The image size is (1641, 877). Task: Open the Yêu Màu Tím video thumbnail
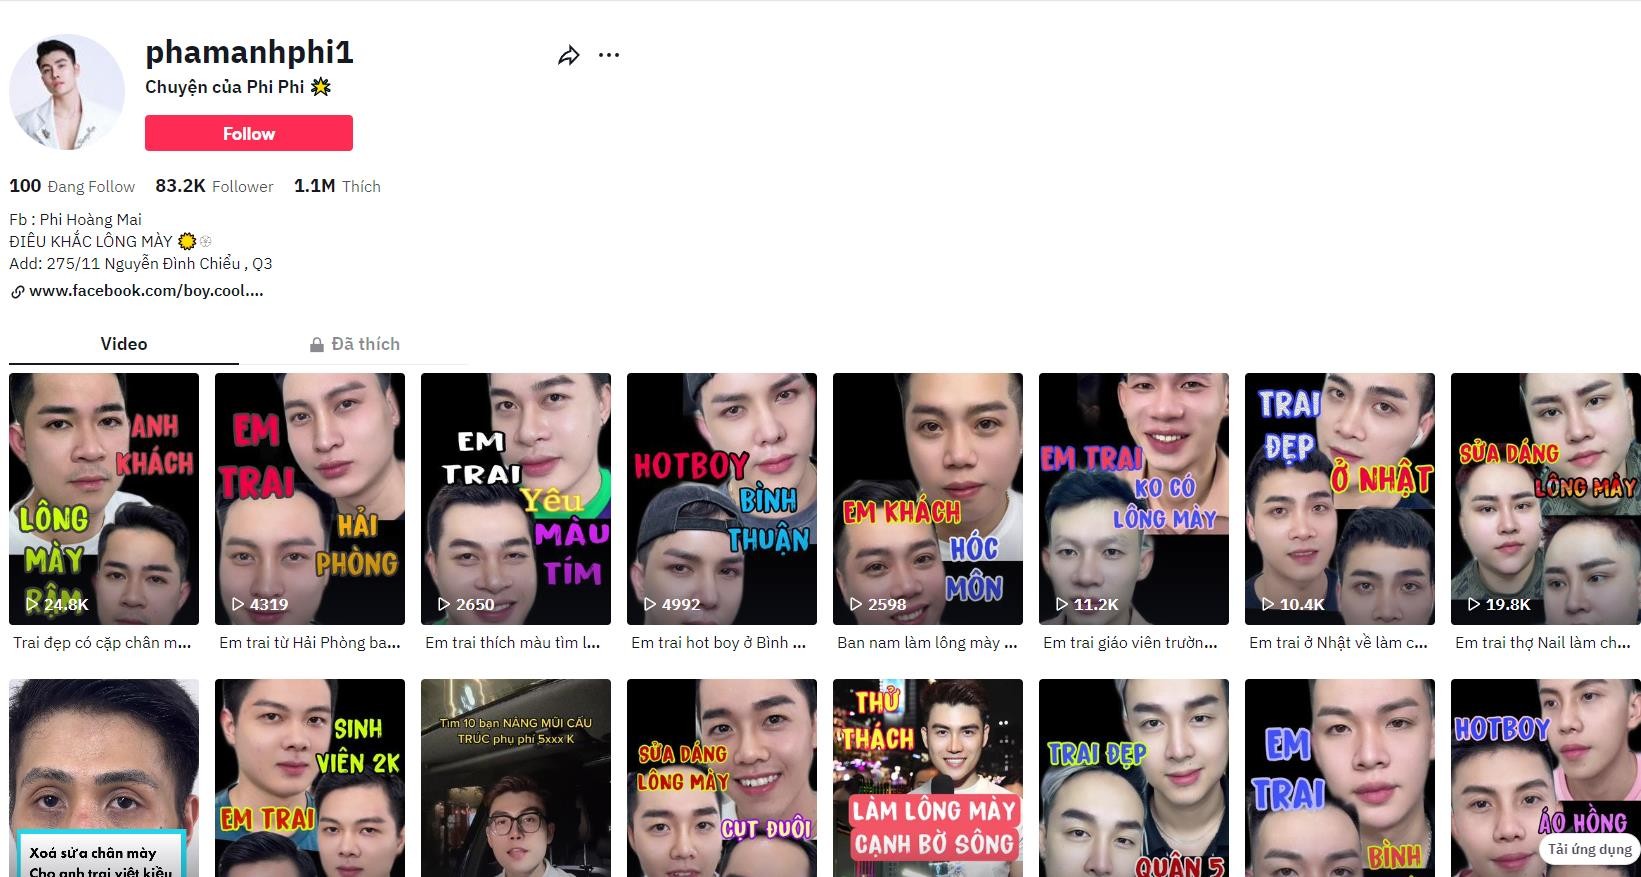516,498
